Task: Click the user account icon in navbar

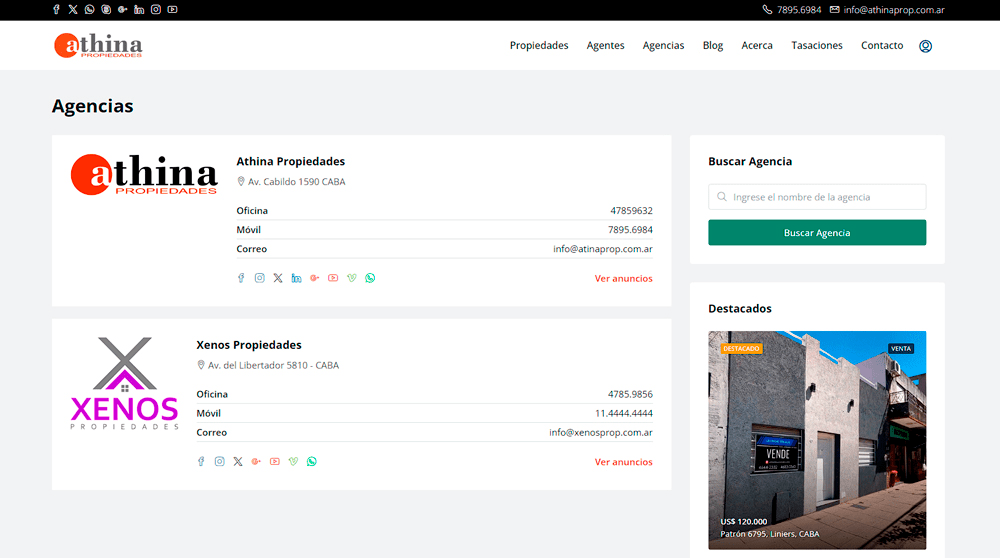Action: click(925, 46)
